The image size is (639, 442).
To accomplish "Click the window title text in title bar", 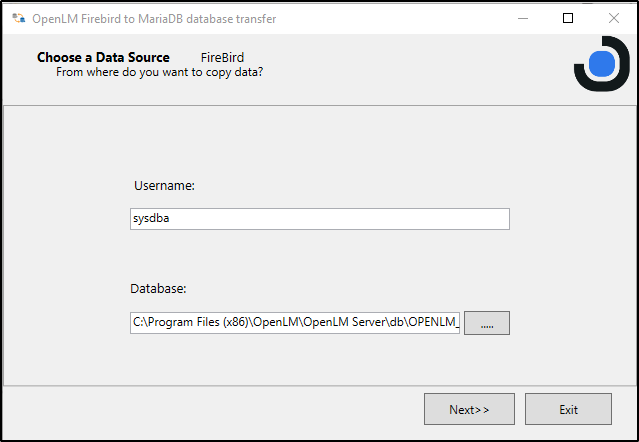I will click(x=155, y=18).
